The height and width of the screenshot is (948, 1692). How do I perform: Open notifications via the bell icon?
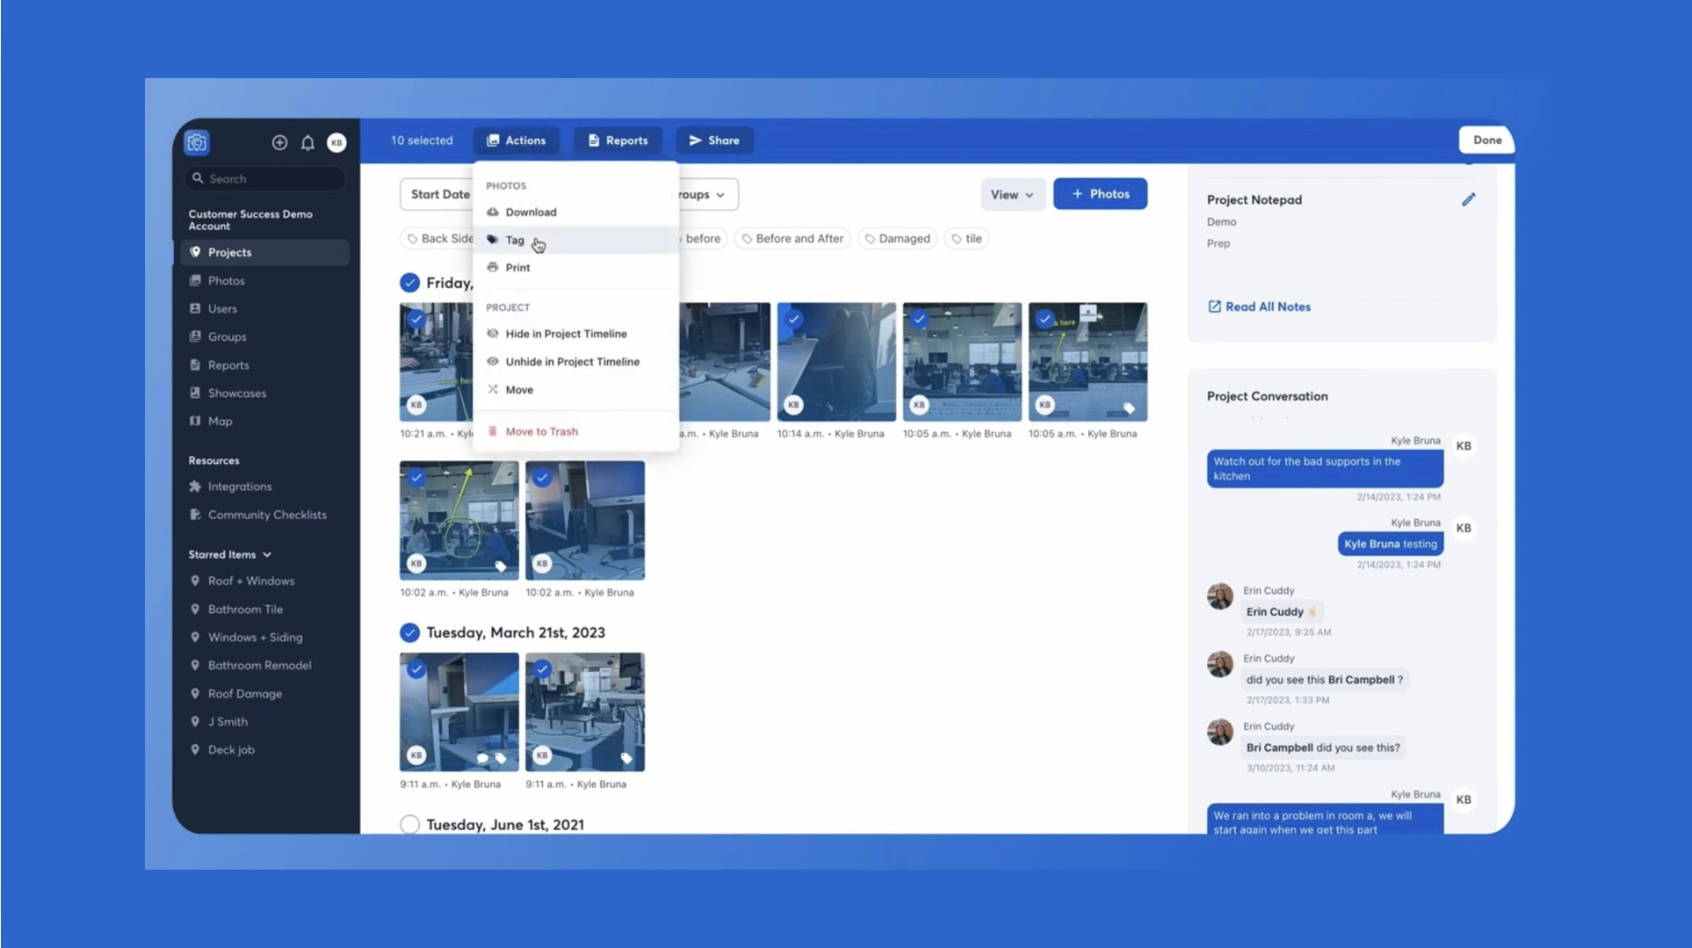[308, 142]
